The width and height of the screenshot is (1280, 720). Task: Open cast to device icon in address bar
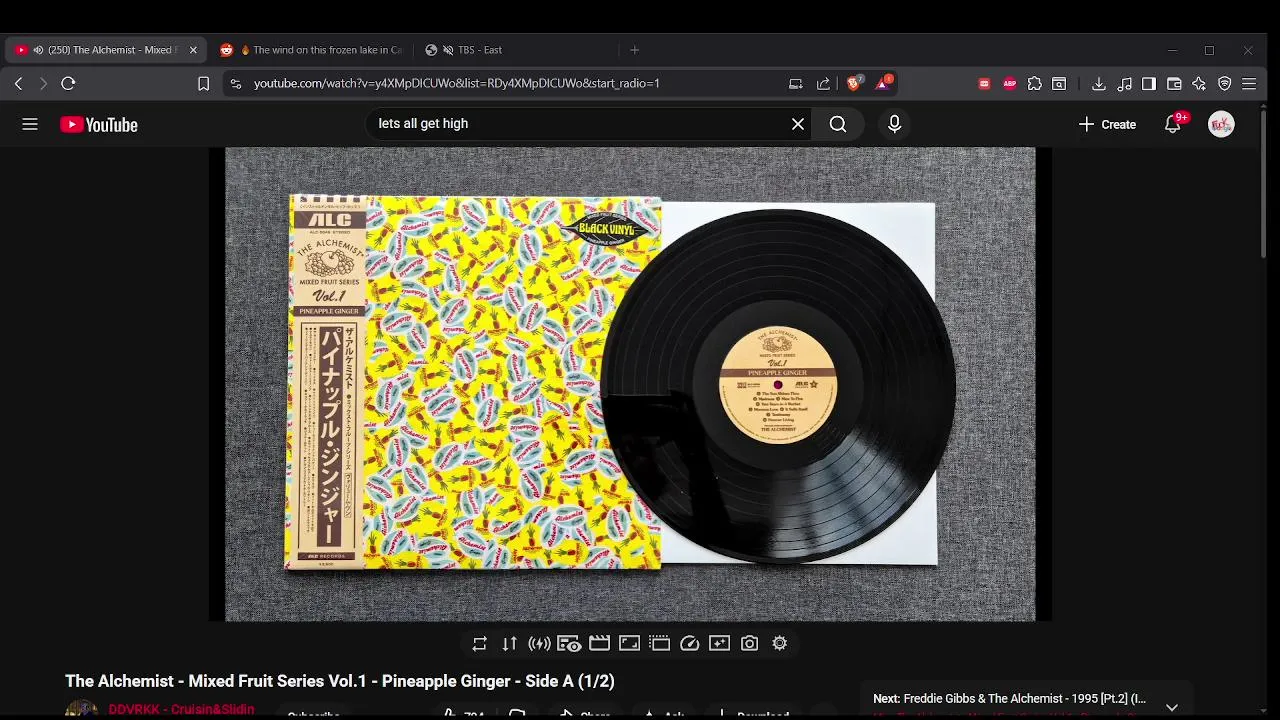[x=796, y=84]
